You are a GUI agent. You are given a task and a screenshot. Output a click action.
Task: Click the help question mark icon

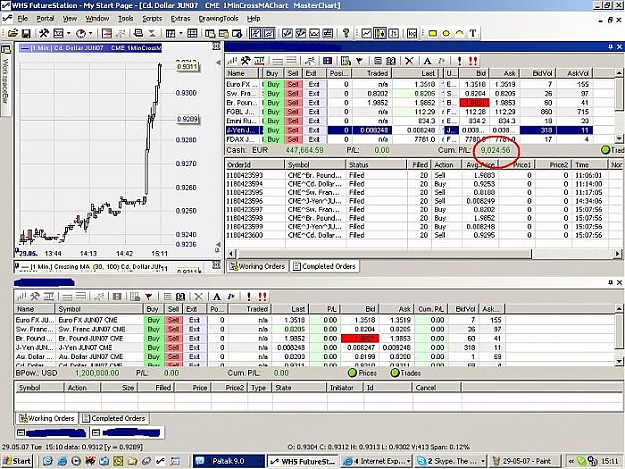346,33
